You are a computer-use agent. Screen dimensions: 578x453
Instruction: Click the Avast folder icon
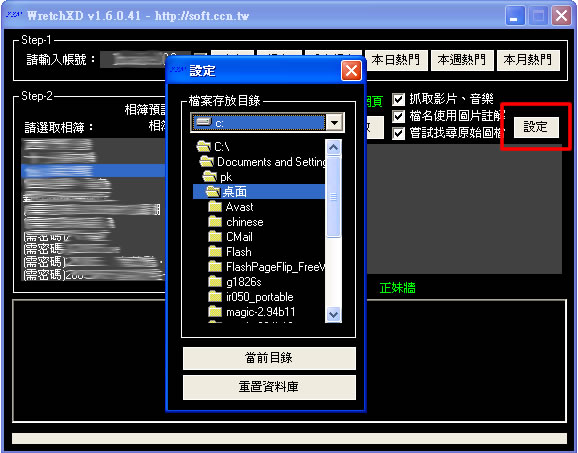(x=215, y=207)
